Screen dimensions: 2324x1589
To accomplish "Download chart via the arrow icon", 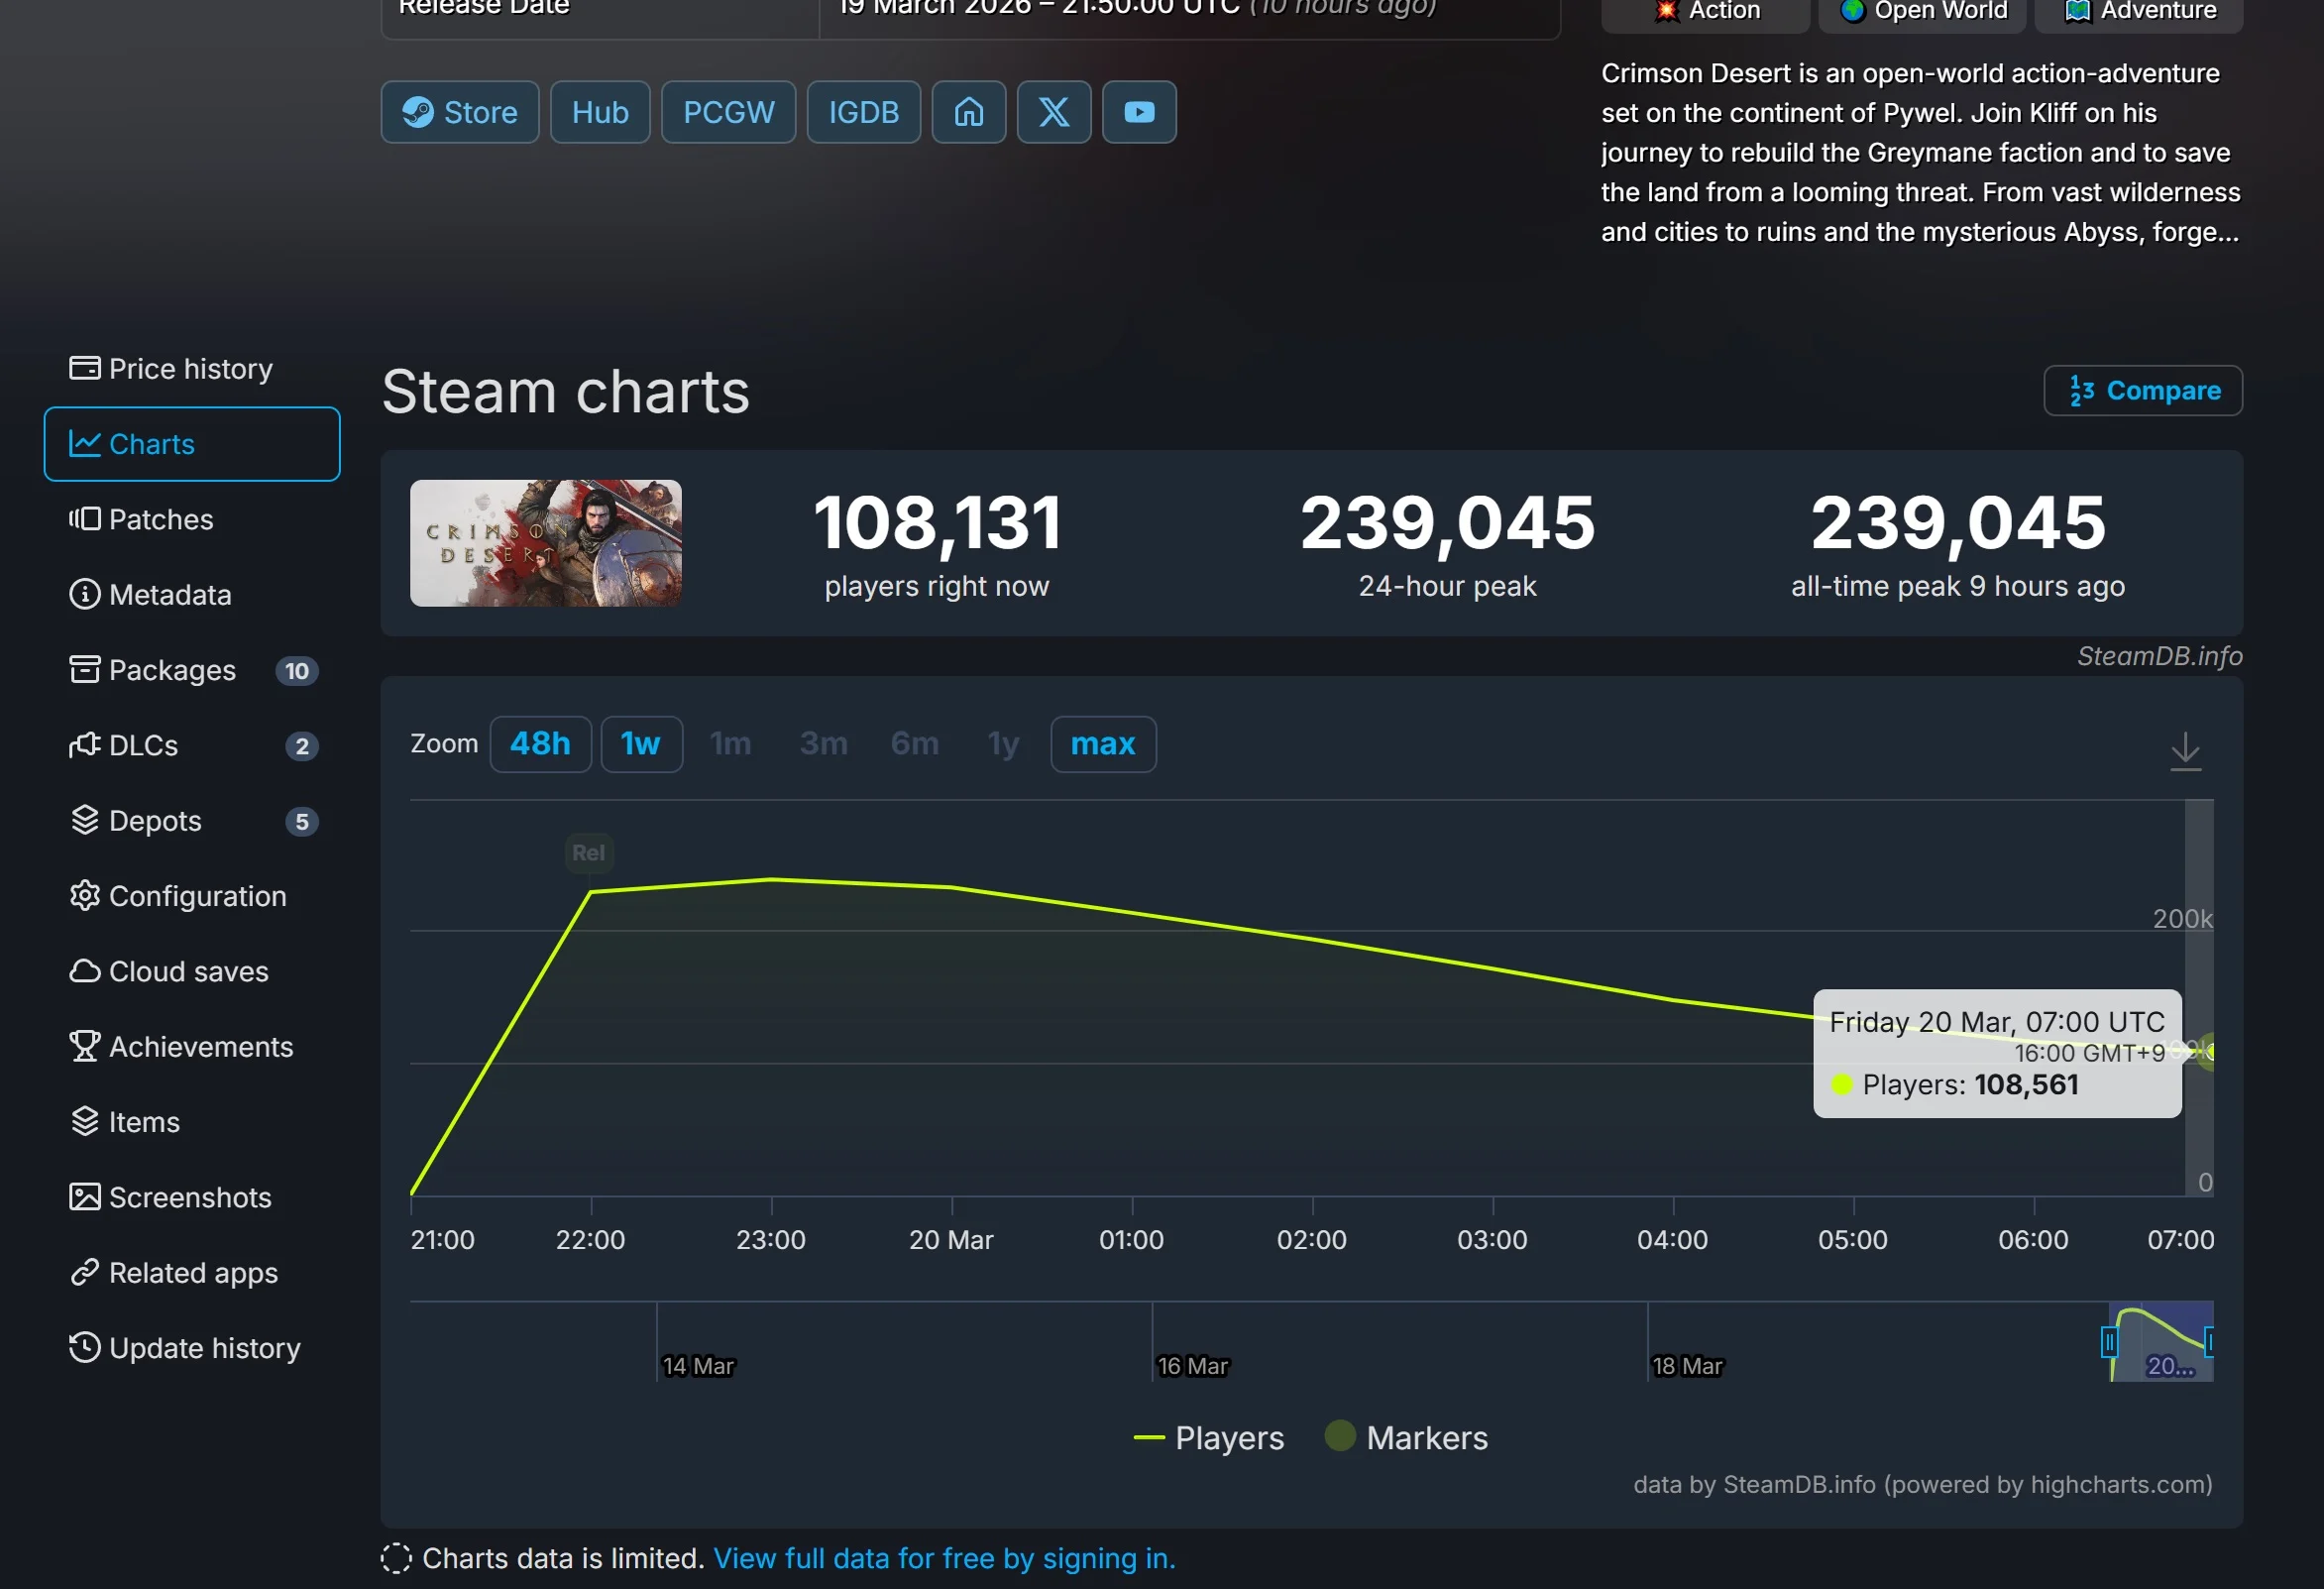I will [2185, 751].
